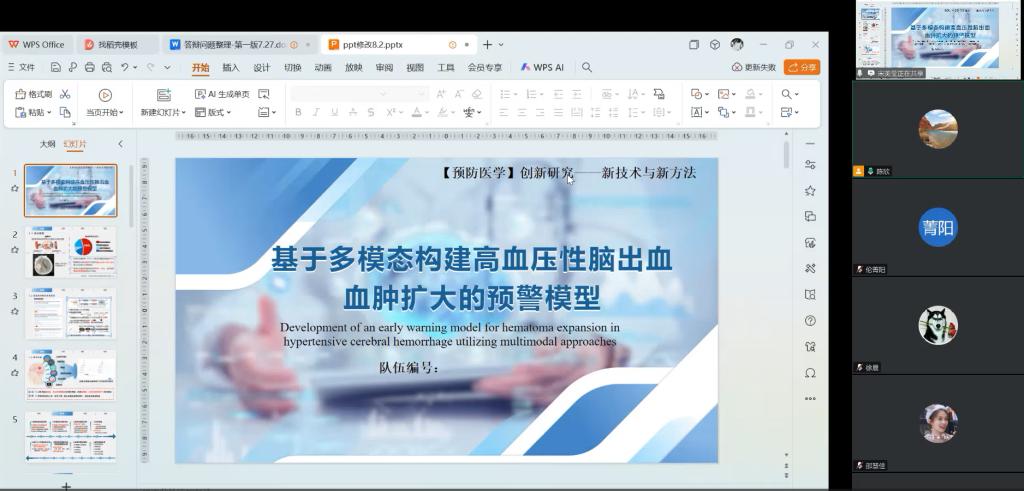Click the Undo arrow icon
This screenshot has height=491, width=1024.
click(125, 67)
